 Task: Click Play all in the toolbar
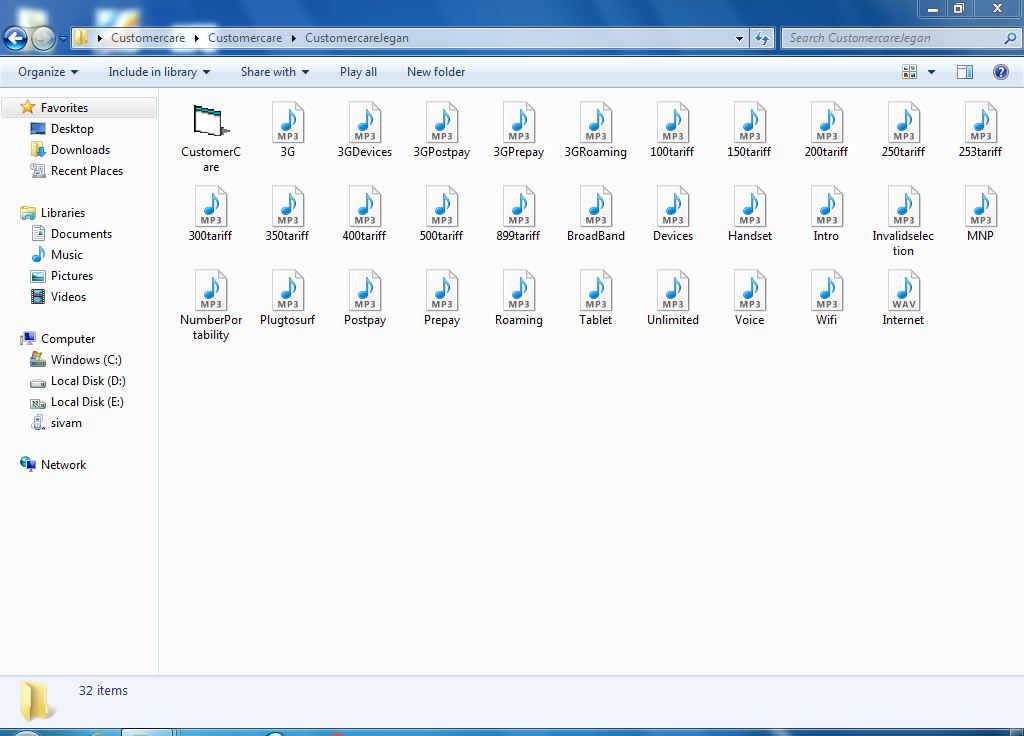(x=359, y=72)
